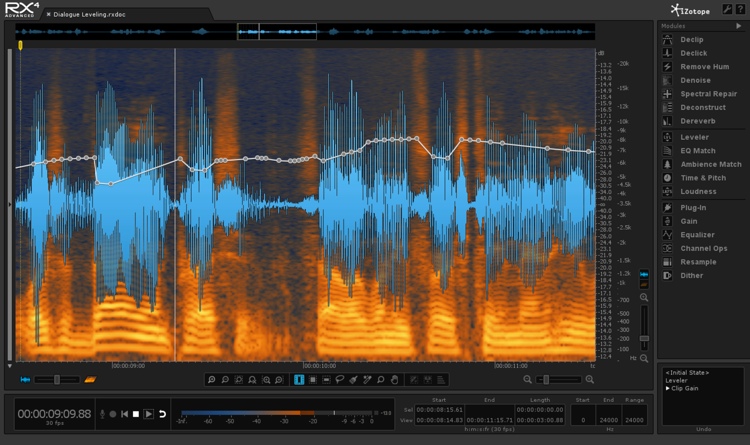Image resolution: width=750 pixels, height=445 pixels.
Task: Choose the brush selection tool
Action: coord(354,380)
